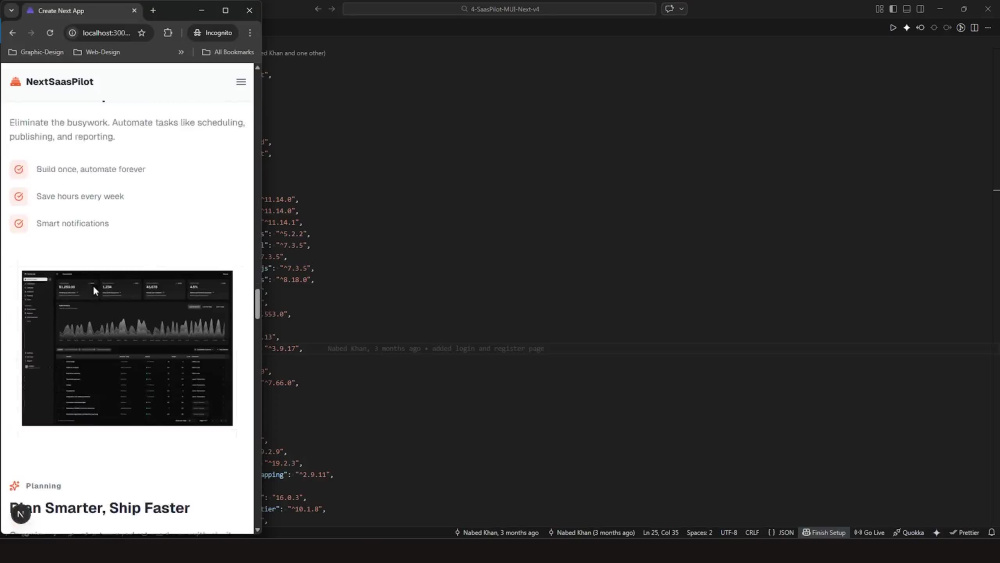The image size is (1000, 563).
Task: Split the editor to the right
Action: (x=974, y=27)
